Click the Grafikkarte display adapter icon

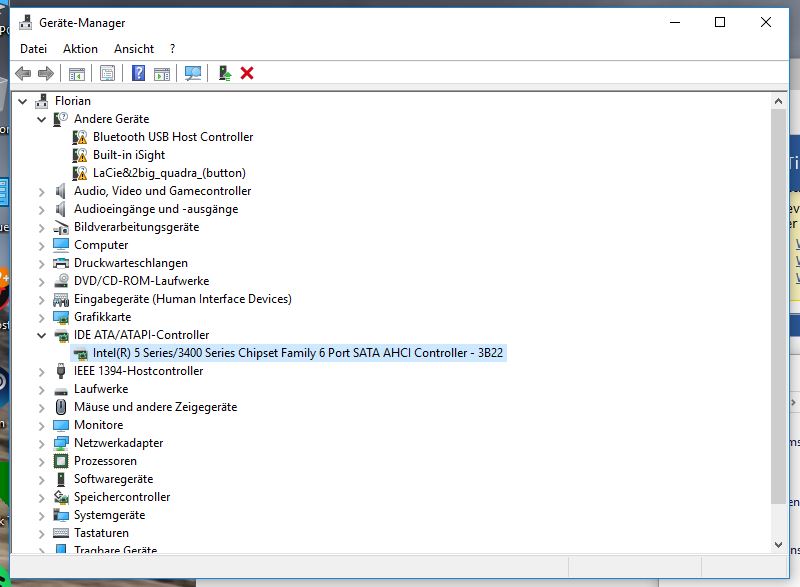click(61, 317)
